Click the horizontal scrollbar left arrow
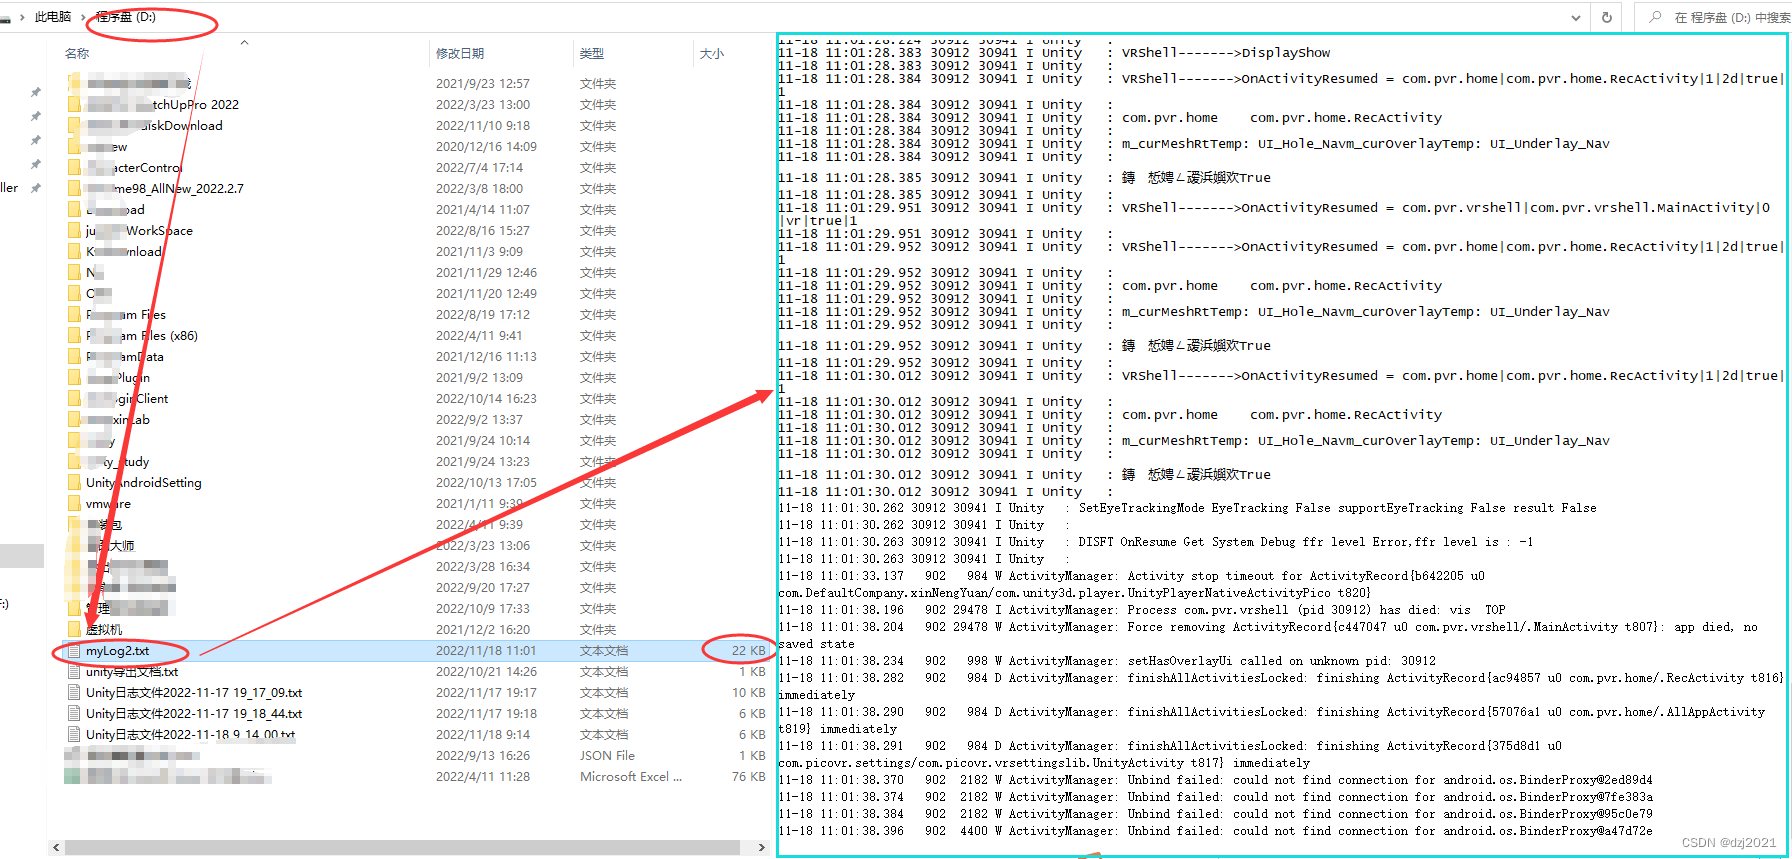 [x=56, y=847]
